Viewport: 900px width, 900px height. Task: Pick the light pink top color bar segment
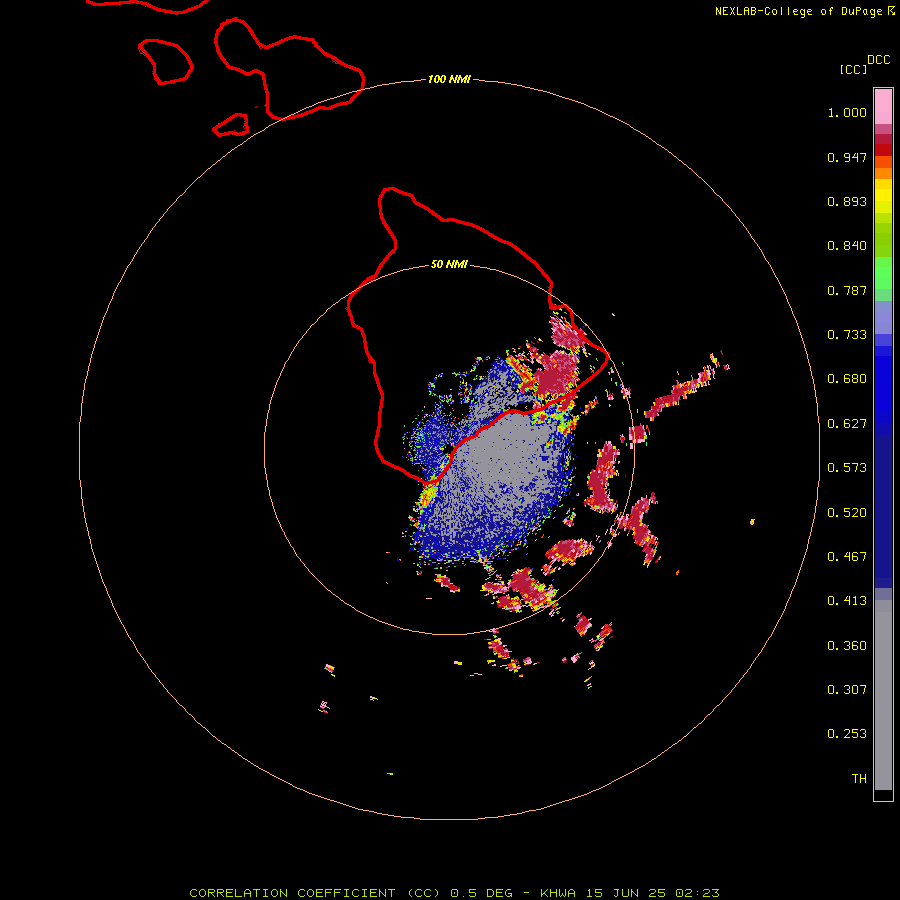pyautogui.click(x=883, y=107)
